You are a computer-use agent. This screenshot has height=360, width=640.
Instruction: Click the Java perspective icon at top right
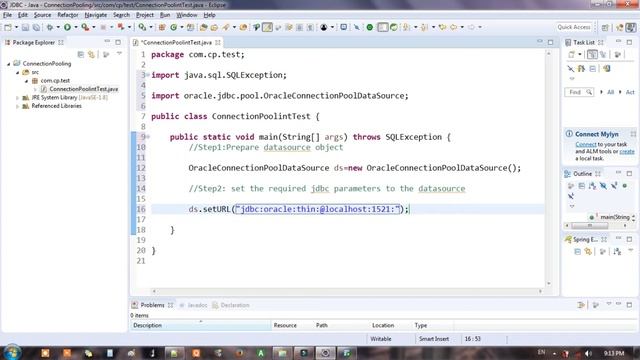pyautogui.click(x=631, y=27)
